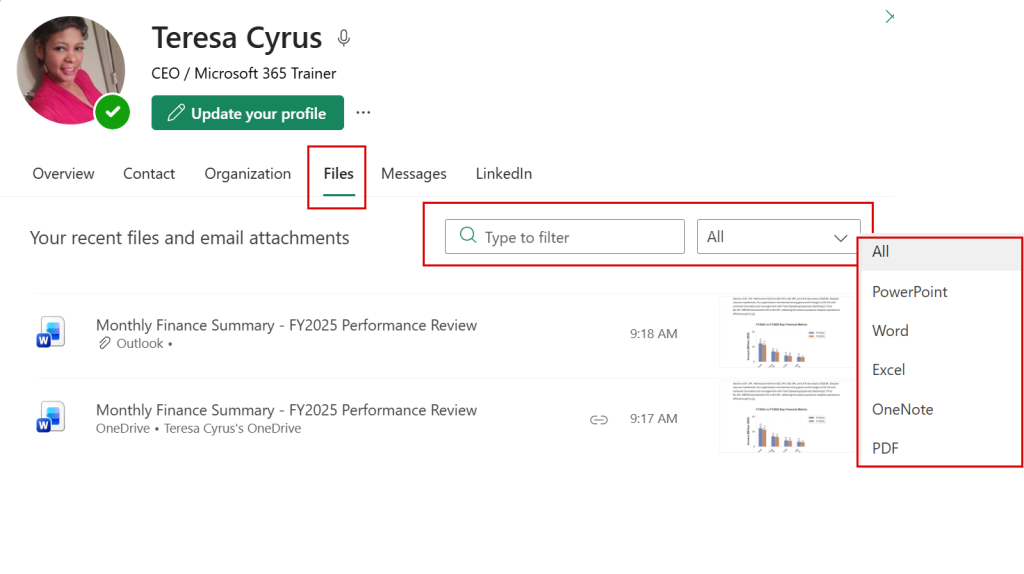Screen dimensions: 1024x574
Task: Go to the Organization tab
Action: click(x=248, y=174)
